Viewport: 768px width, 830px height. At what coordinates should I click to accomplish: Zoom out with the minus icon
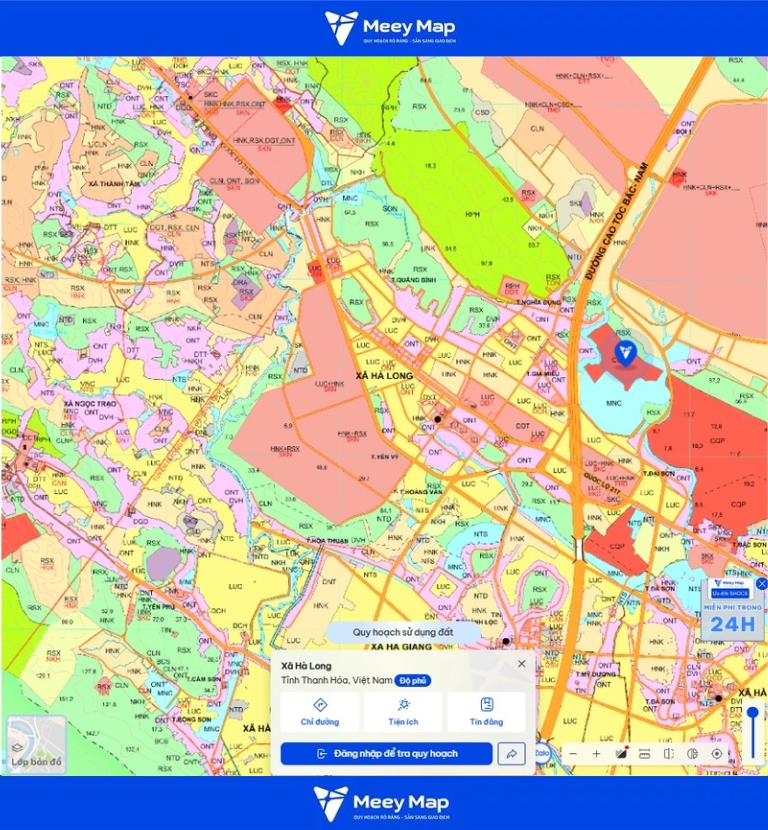(573, 754)
